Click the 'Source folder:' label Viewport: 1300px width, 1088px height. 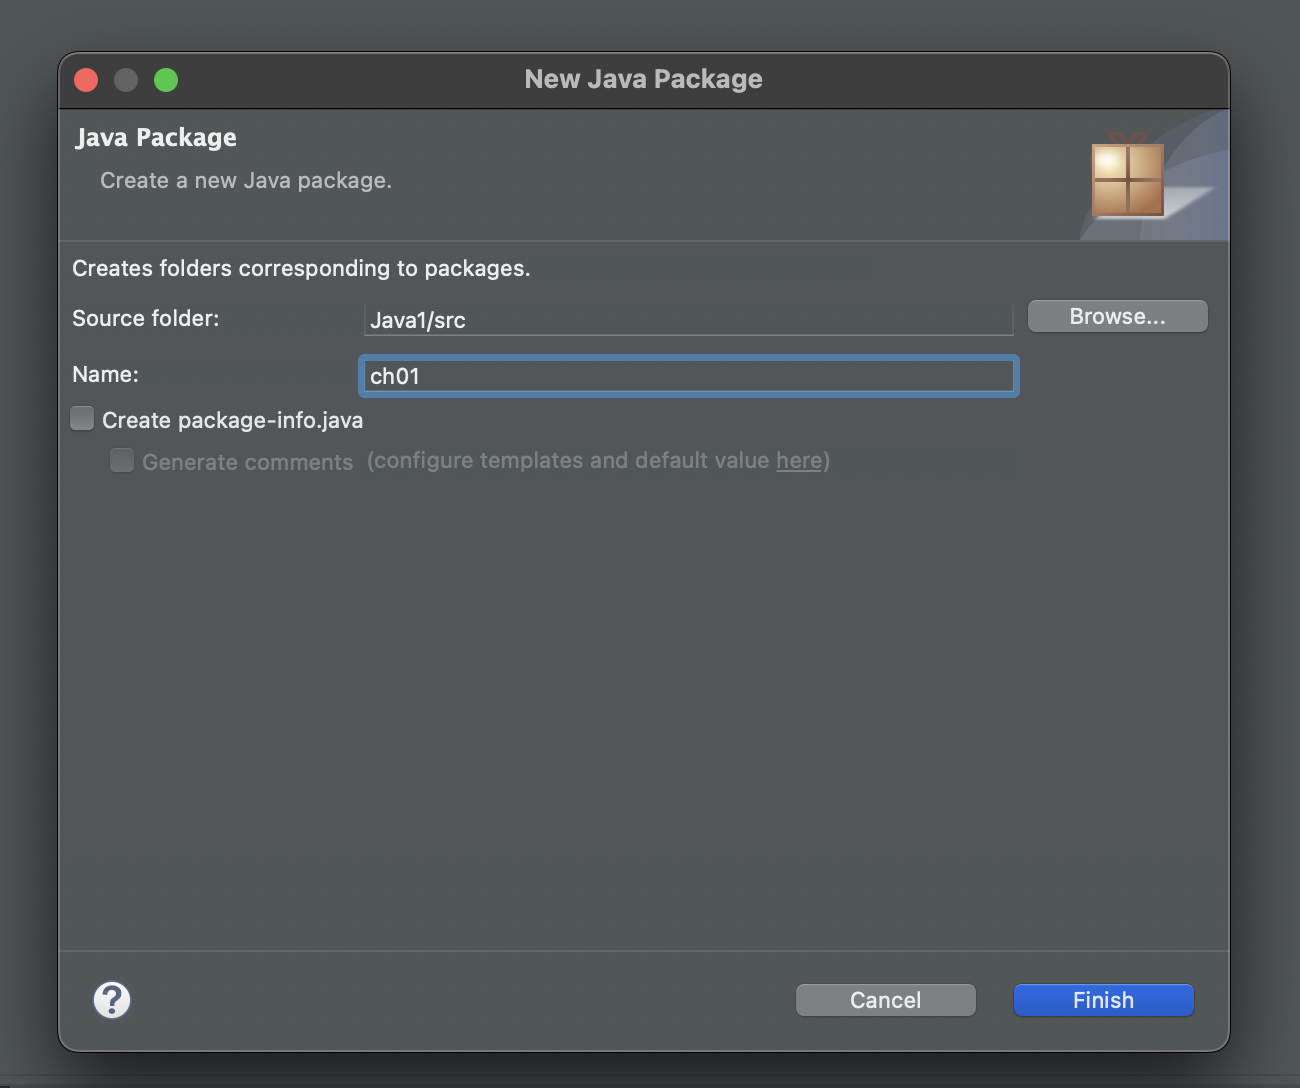coord(146,318)
